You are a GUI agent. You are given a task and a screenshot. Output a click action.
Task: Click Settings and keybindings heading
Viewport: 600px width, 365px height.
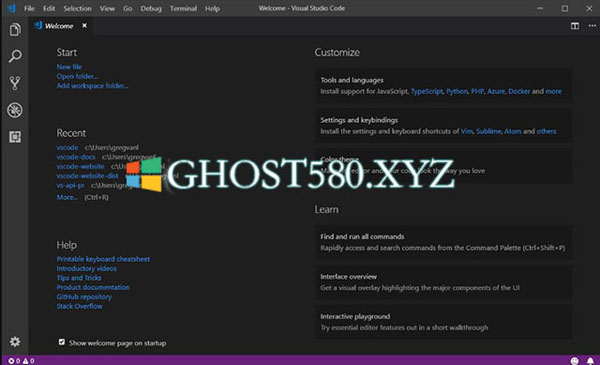[359, 120]
